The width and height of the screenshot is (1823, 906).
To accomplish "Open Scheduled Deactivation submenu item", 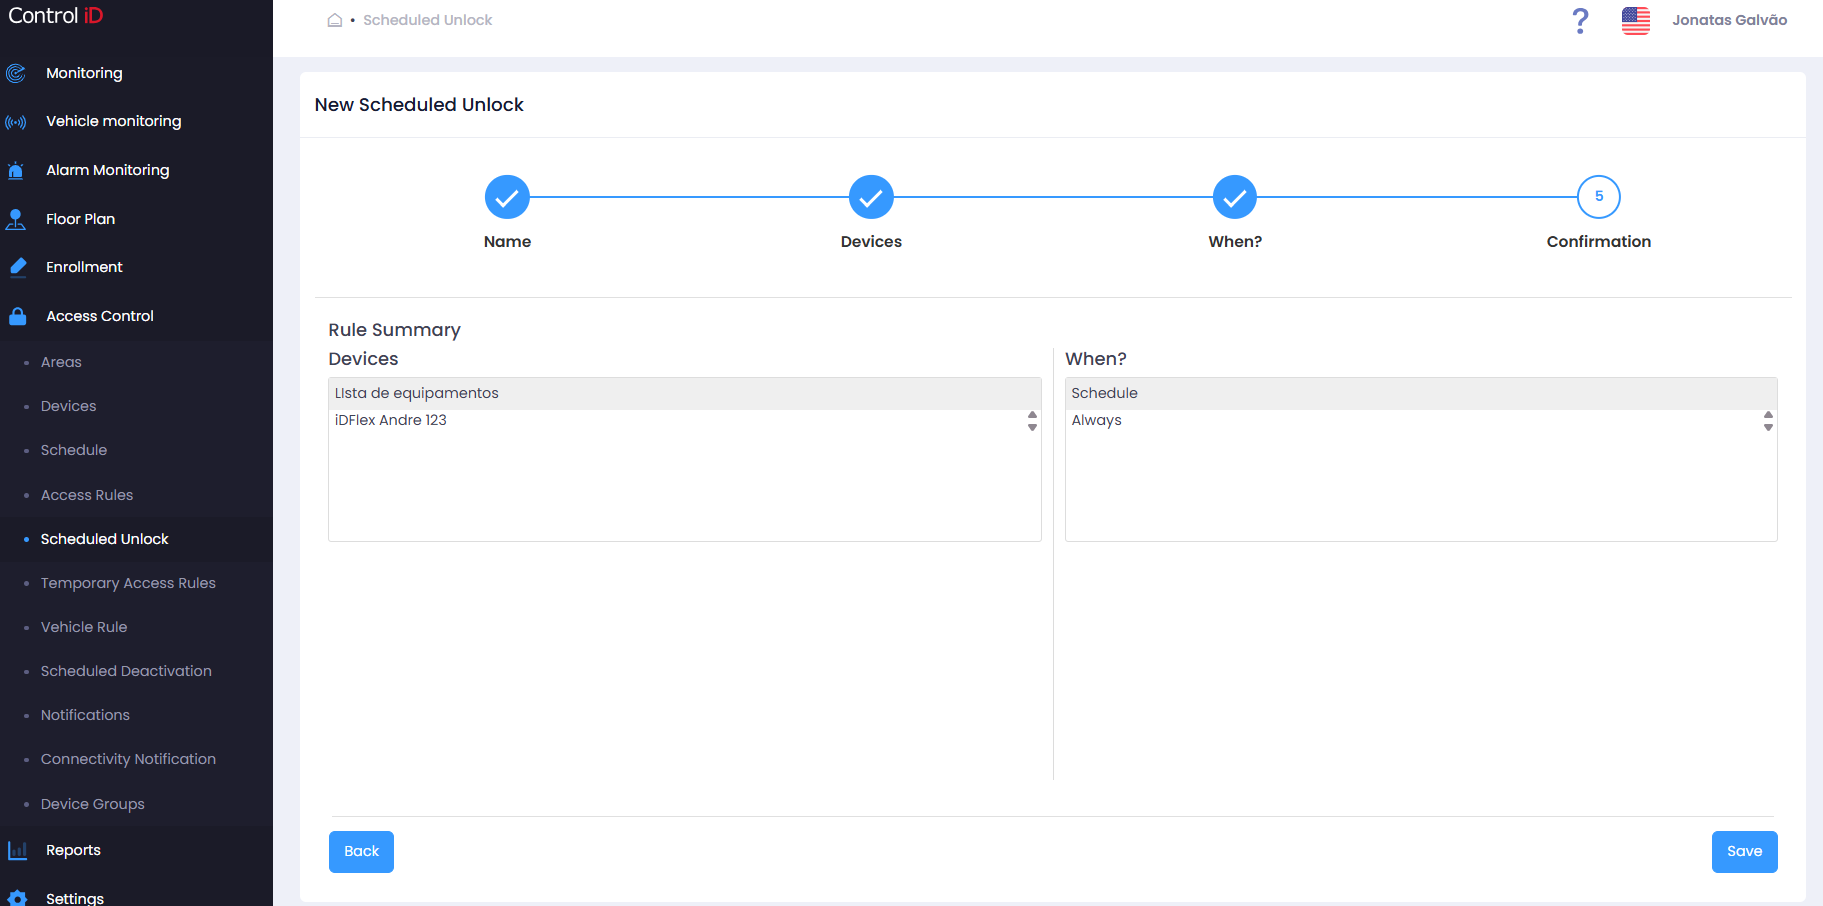I will (x=126, y=671).
